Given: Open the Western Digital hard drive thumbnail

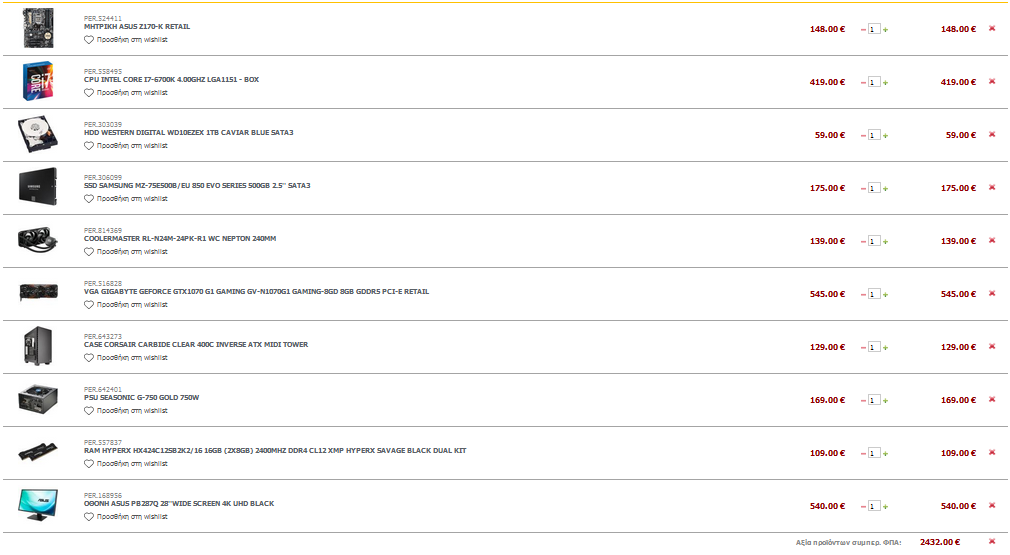Looking at the screenshot, I should (38, 134).
